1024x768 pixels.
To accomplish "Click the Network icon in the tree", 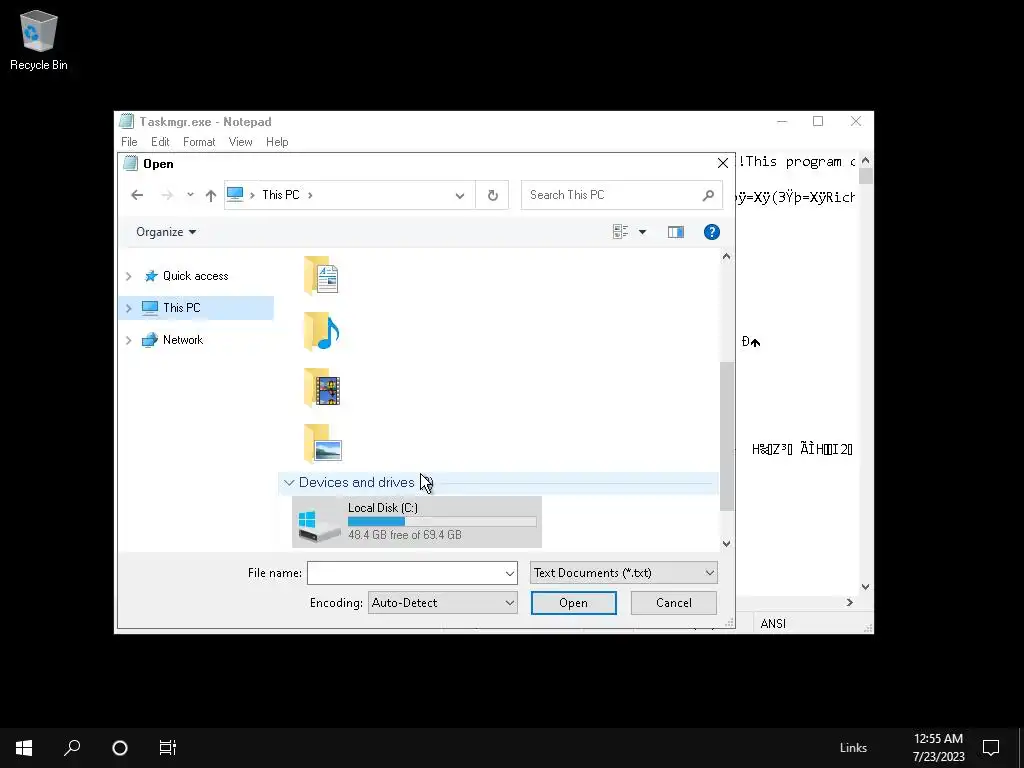I will (x=150, y=340).
